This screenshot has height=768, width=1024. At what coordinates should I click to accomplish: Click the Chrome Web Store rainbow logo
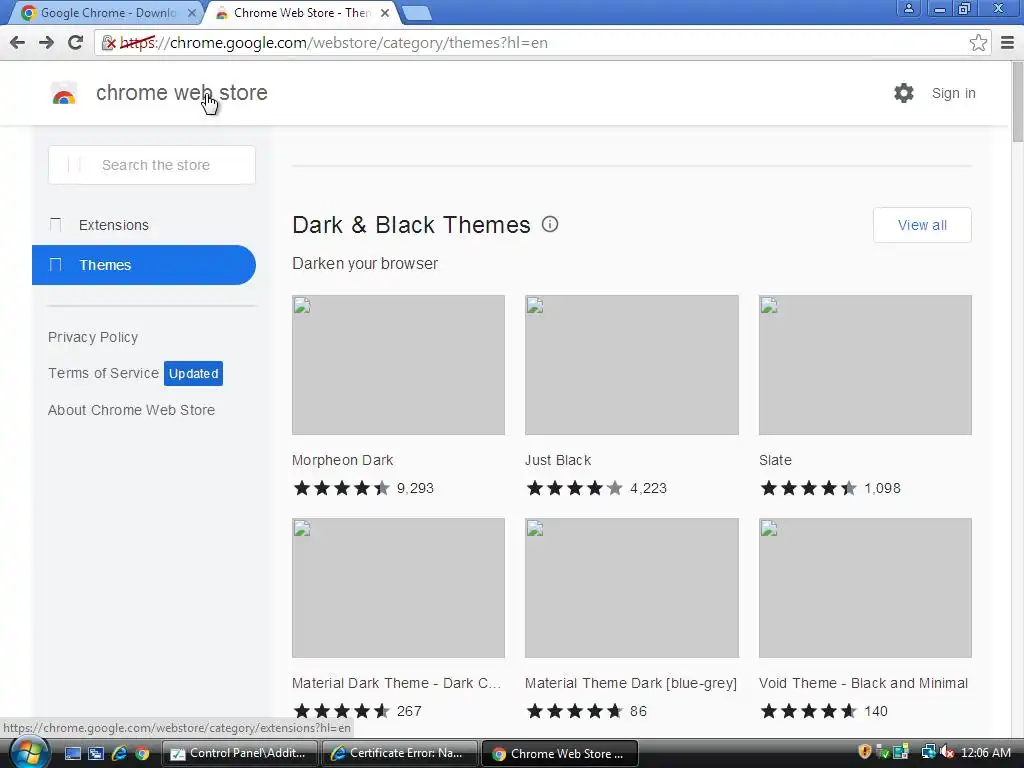click(64, 93)
